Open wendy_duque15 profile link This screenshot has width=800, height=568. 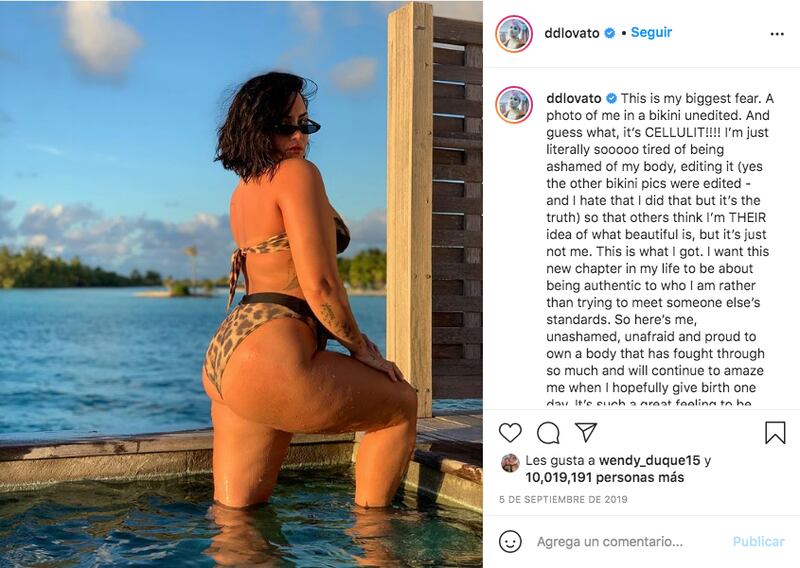(x=649, y=460)
